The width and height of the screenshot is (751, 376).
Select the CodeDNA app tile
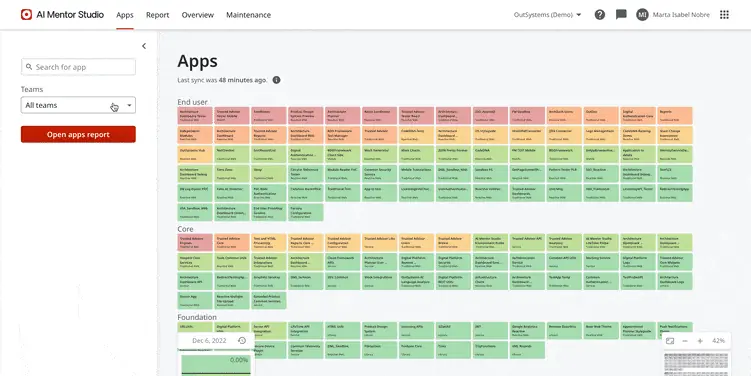490,155
